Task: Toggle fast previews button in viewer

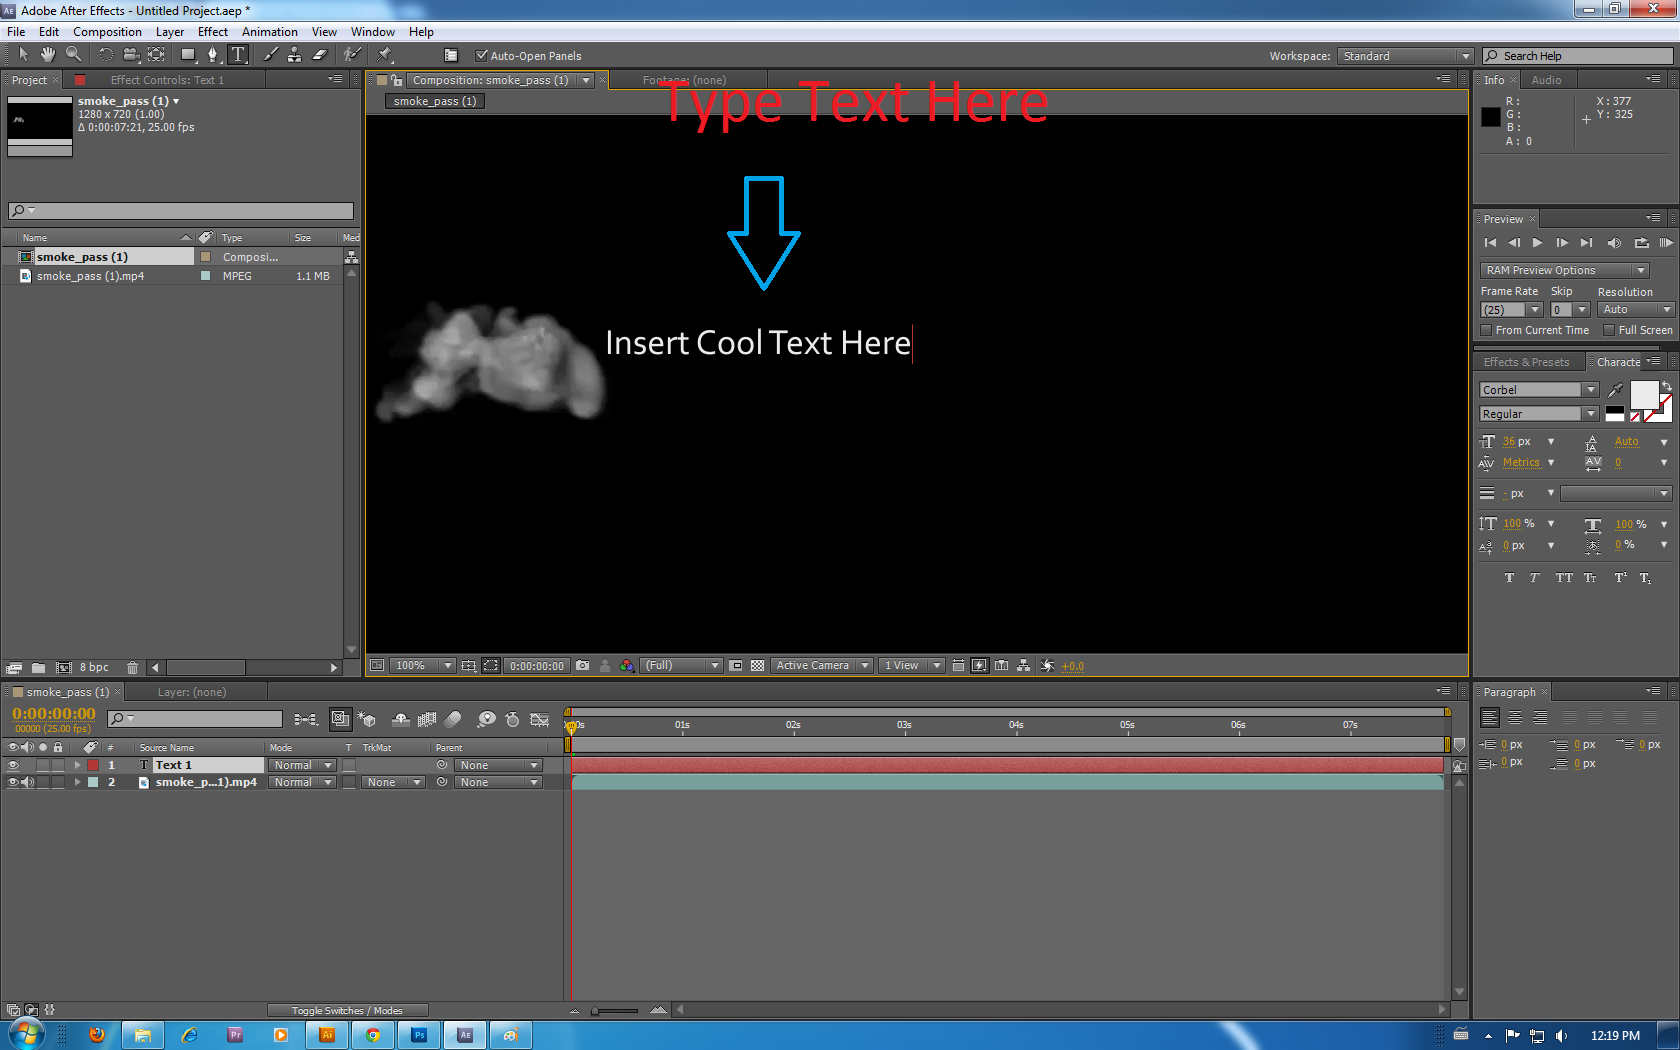Action: [980, 665]
